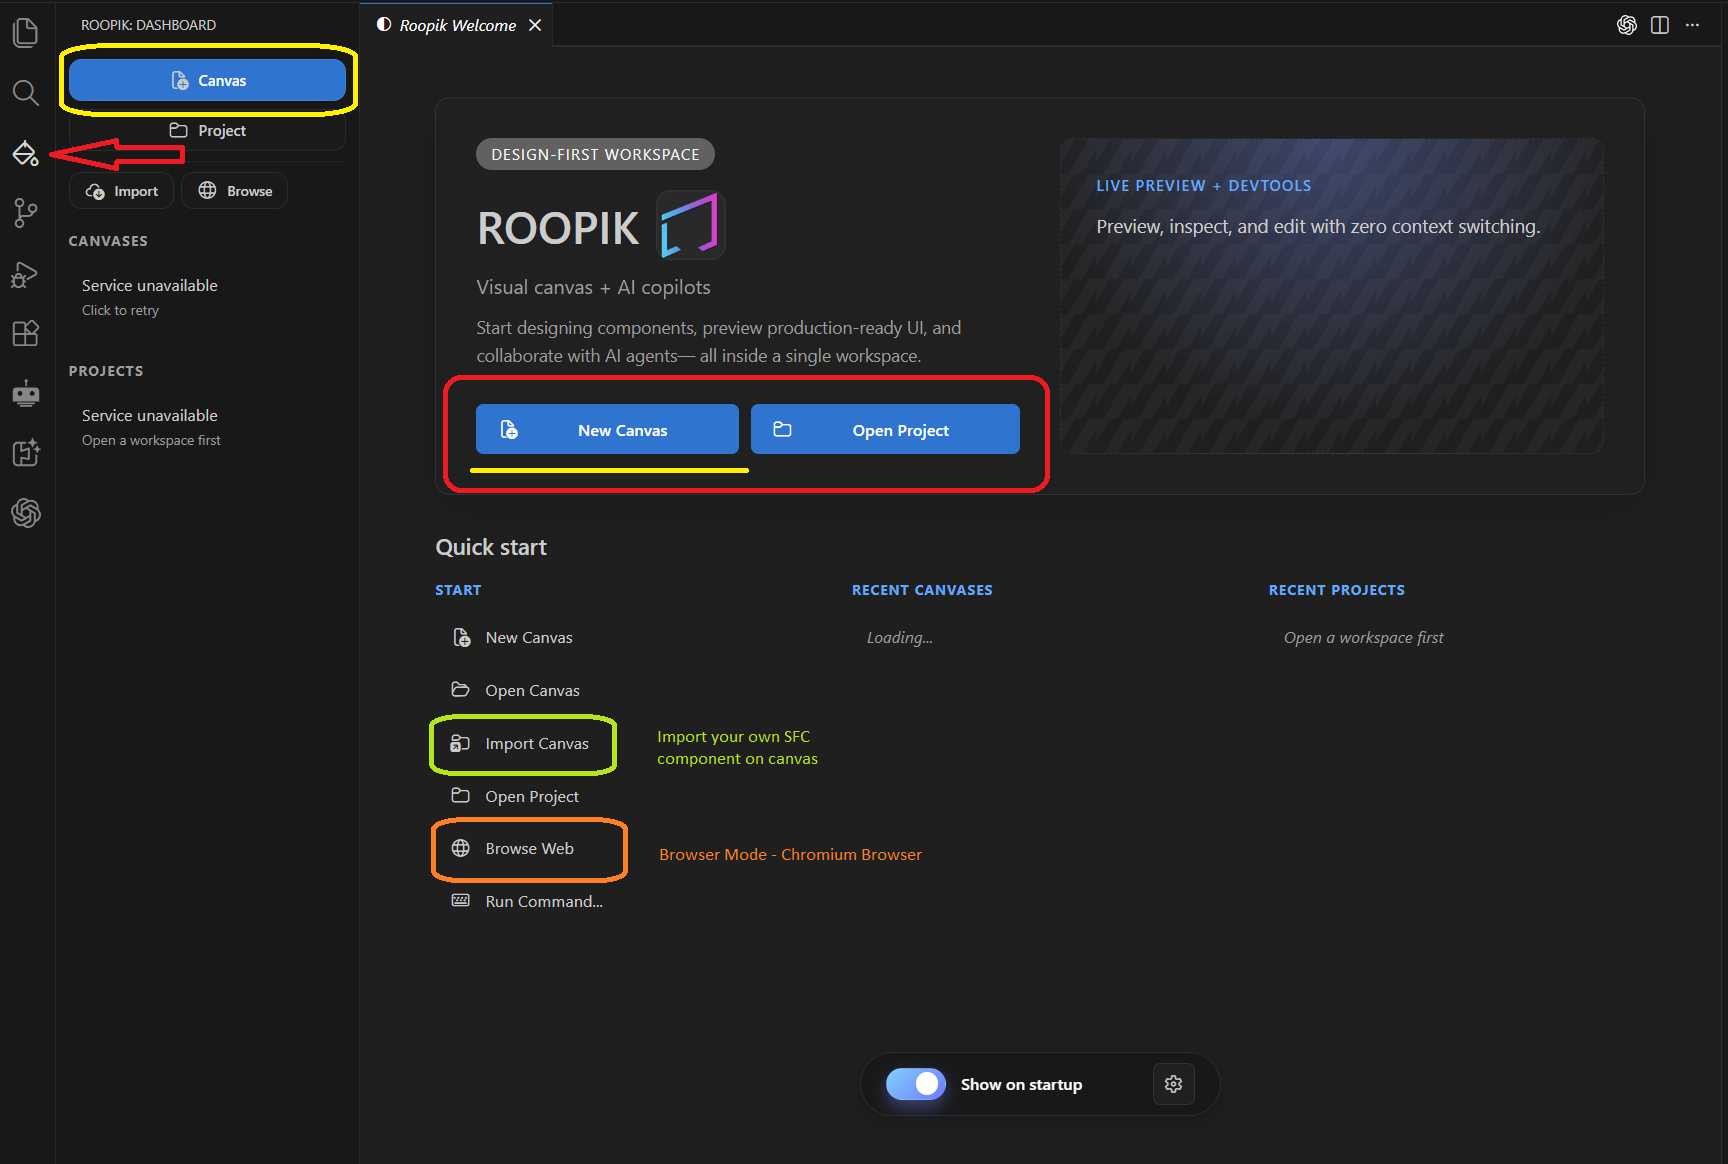Open the Source Control view
1728x1164 pixels.
(25, 212)
